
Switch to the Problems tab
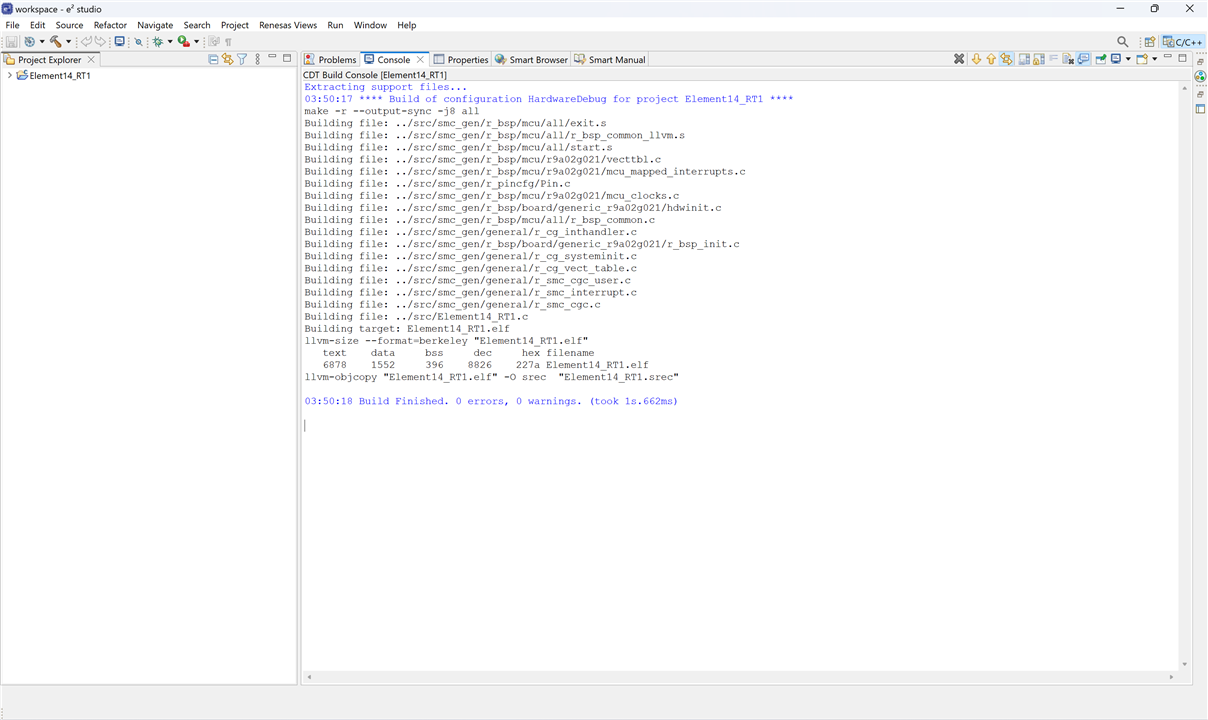coord(330,60)
